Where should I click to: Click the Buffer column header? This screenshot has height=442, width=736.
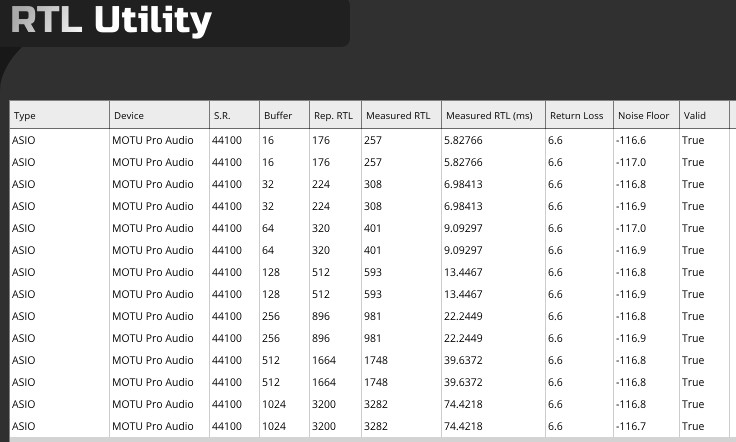[278, 116]
